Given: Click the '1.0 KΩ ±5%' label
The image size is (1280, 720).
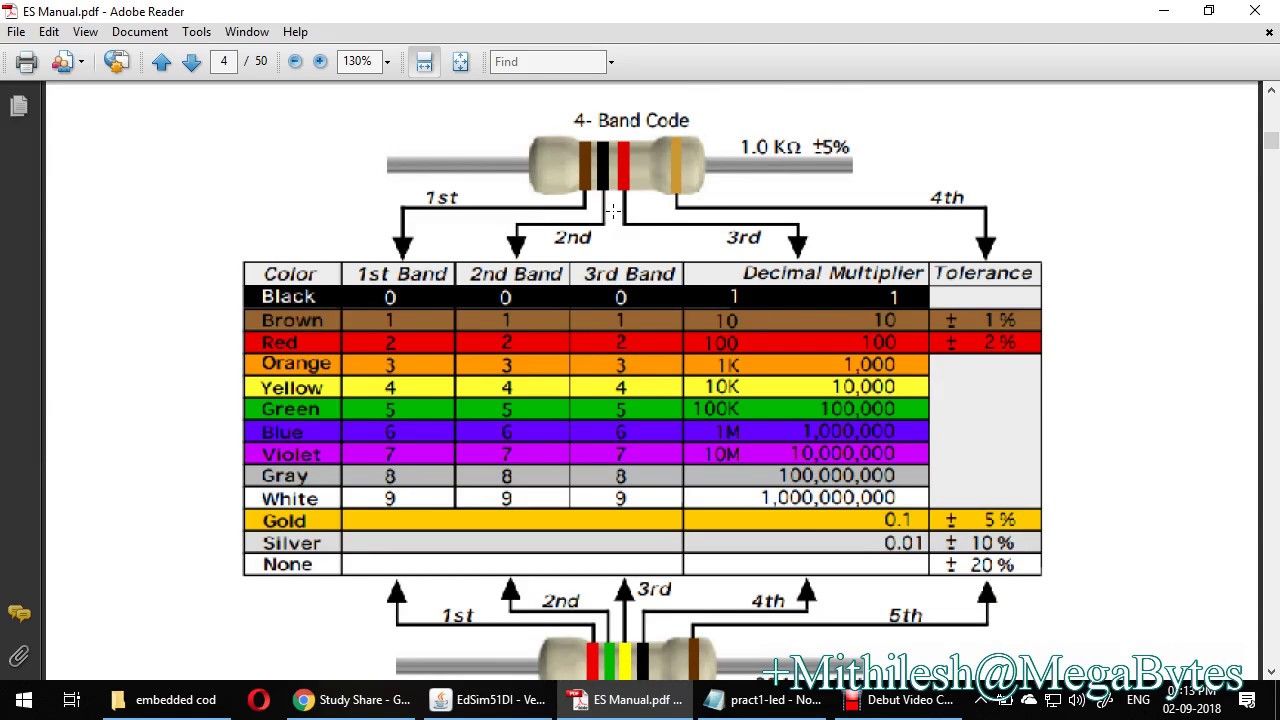Looking at the screenshot, I should (x=795, y=147).
